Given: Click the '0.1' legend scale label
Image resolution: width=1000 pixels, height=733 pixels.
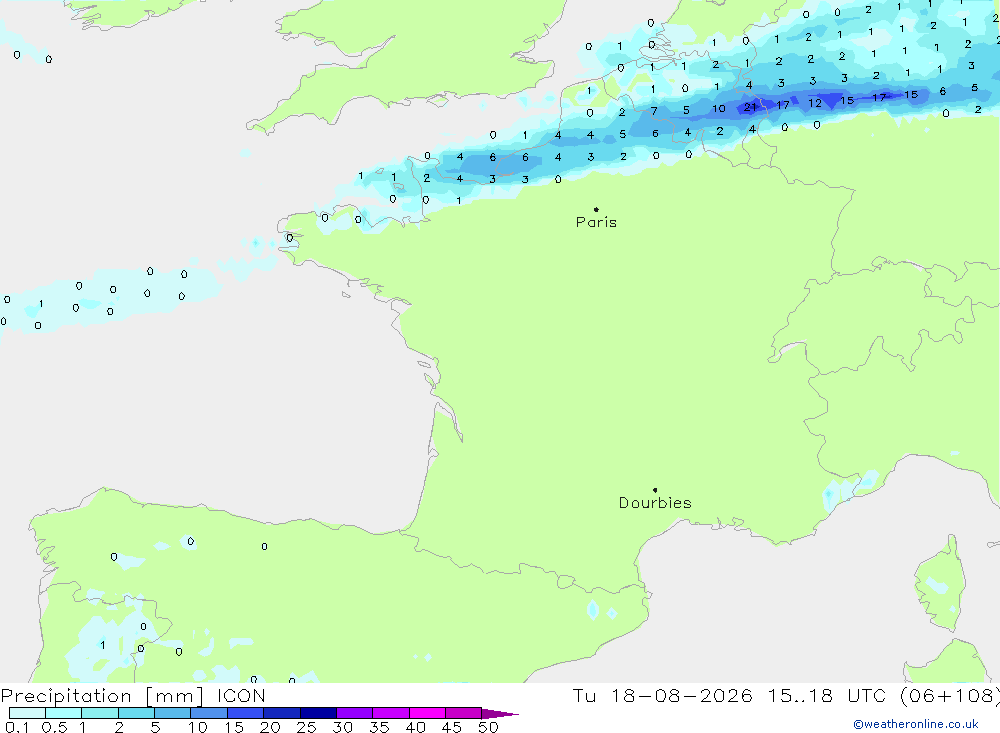Looking at the screenshot, I should click(x=17, y=727).
